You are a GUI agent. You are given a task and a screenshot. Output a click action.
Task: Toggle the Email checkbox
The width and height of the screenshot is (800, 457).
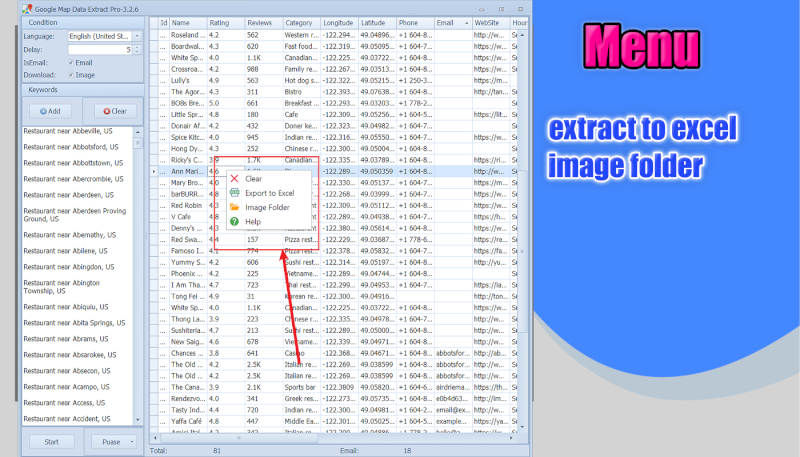[x=71, y=62]
